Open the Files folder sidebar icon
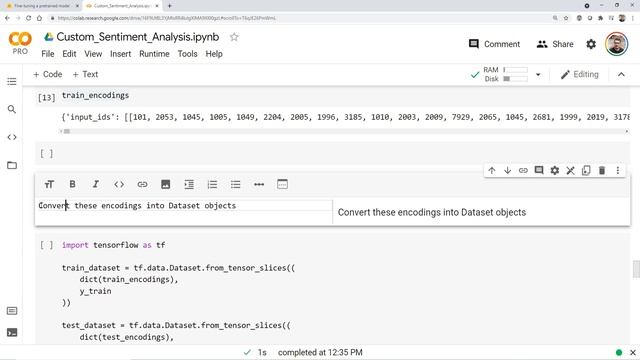Screen dimensions: 640x360 tap(12, 165)
